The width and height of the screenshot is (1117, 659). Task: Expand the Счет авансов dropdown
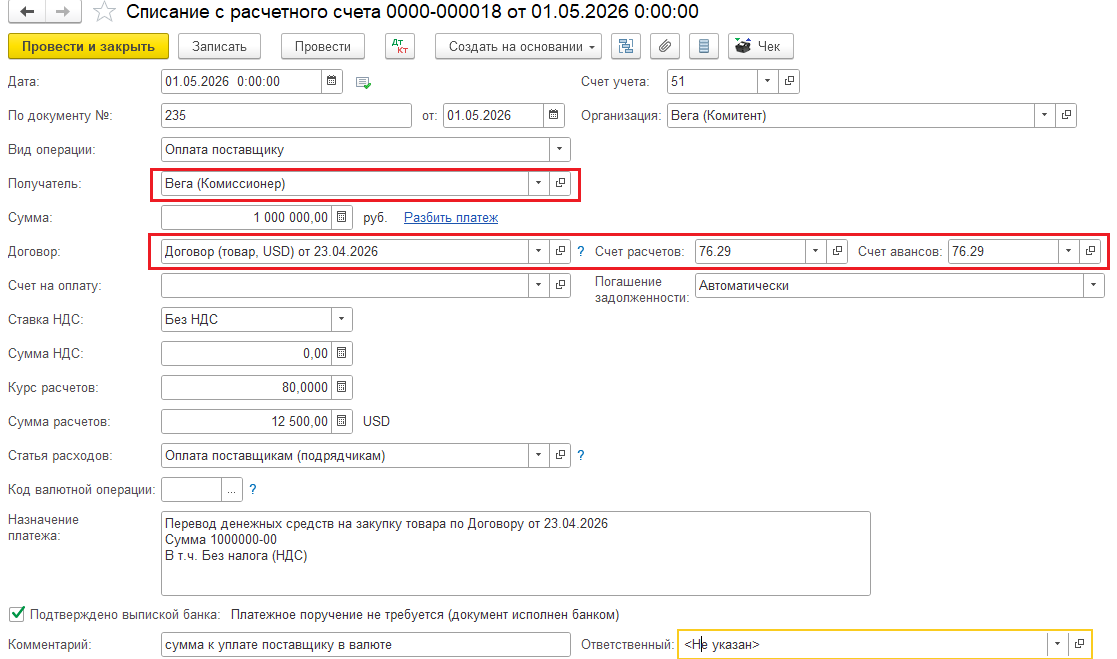click(x=1069, y=251)
